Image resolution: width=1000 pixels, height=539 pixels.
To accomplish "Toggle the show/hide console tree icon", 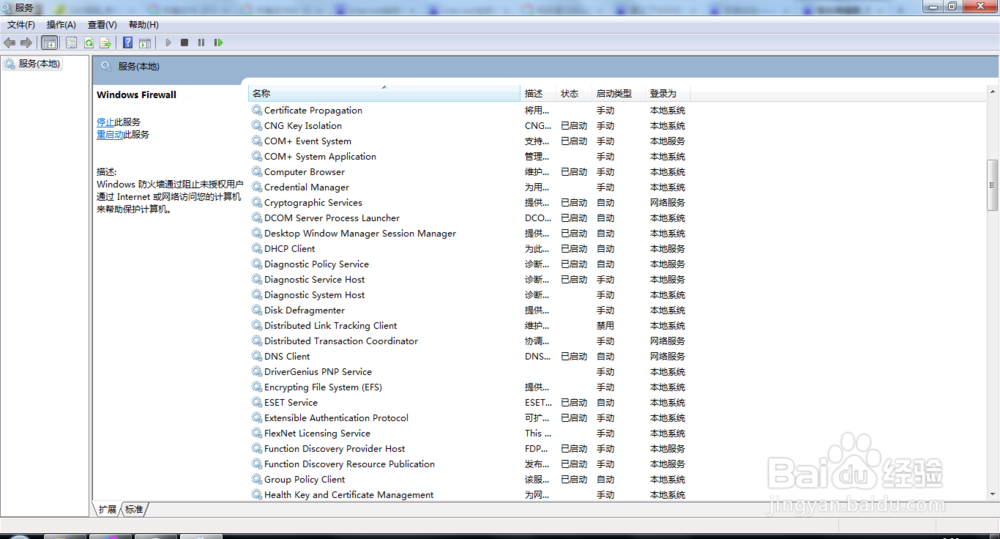I will 49,43.
